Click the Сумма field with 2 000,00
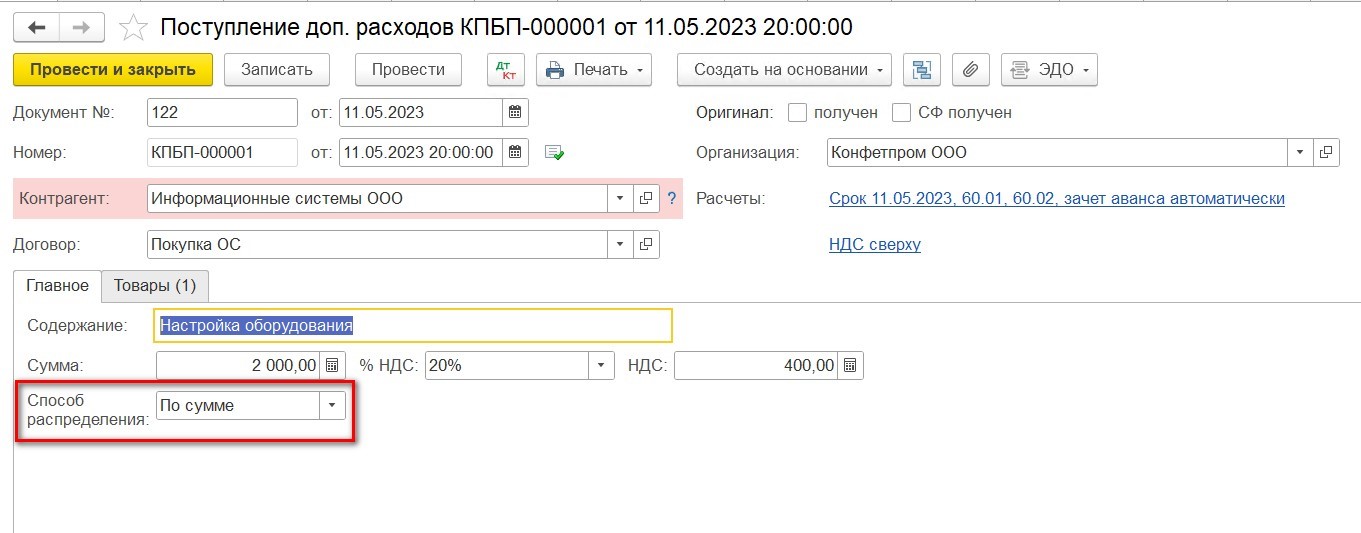 (x=240, y=365)
